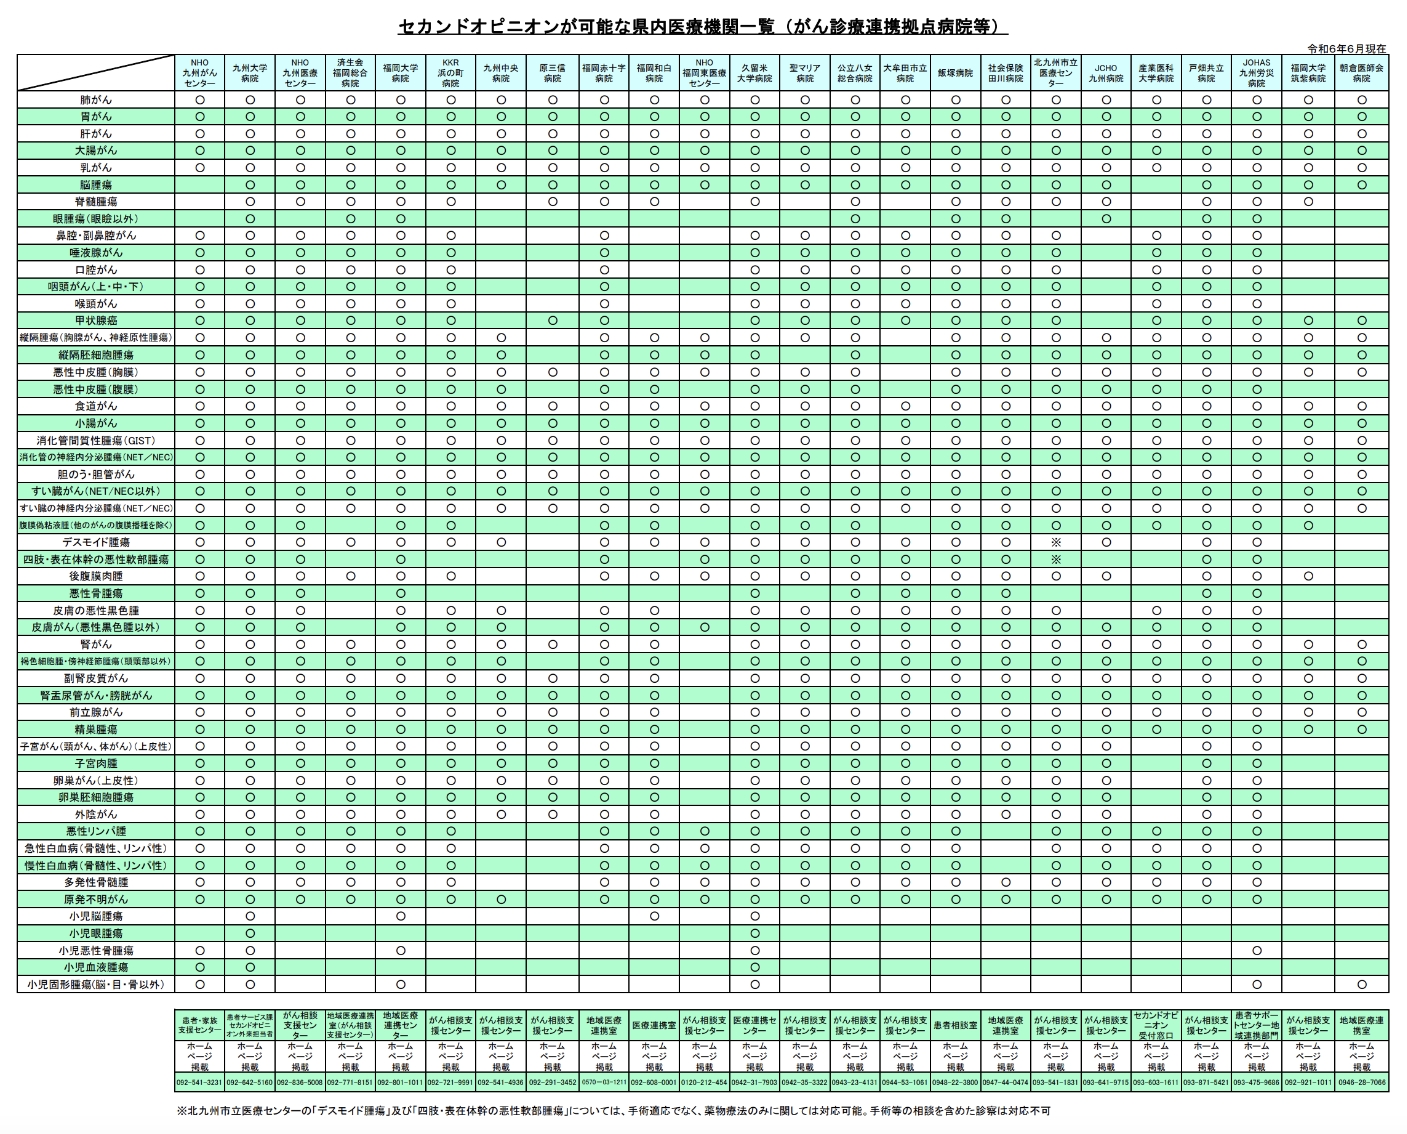Select the セカンドオピニオン受付窓口 contact cell
The height and width of the screenshot is (1134, 1407).
(1156, 1025)
